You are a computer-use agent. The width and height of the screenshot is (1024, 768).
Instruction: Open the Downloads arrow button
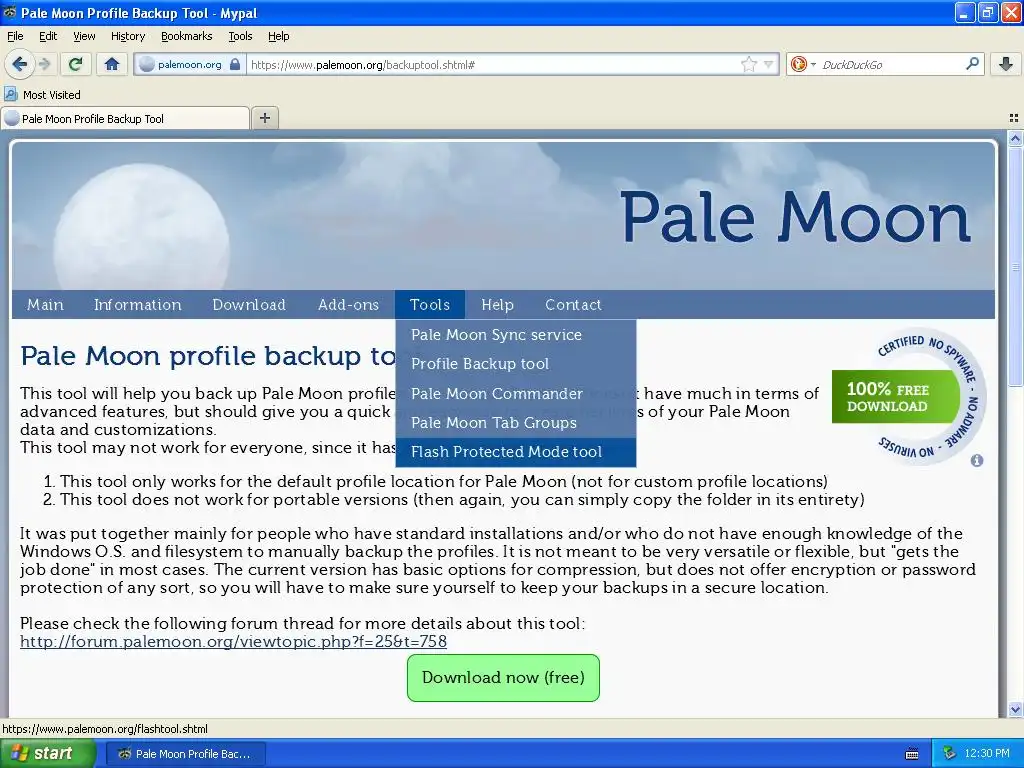[1006, 64]
